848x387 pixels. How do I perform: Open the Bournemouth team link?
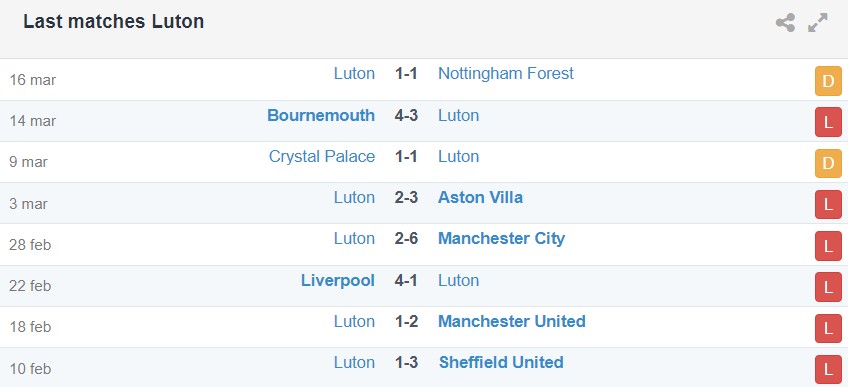pyautogui.click(x=321, y=115)
